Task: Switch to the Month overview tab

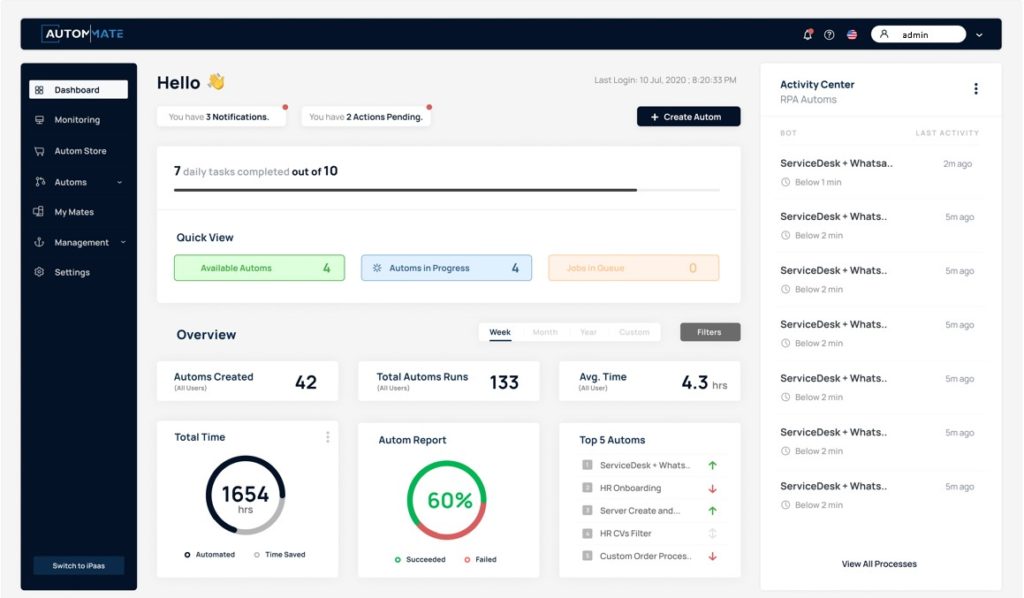Action: [x=545, y=332]
